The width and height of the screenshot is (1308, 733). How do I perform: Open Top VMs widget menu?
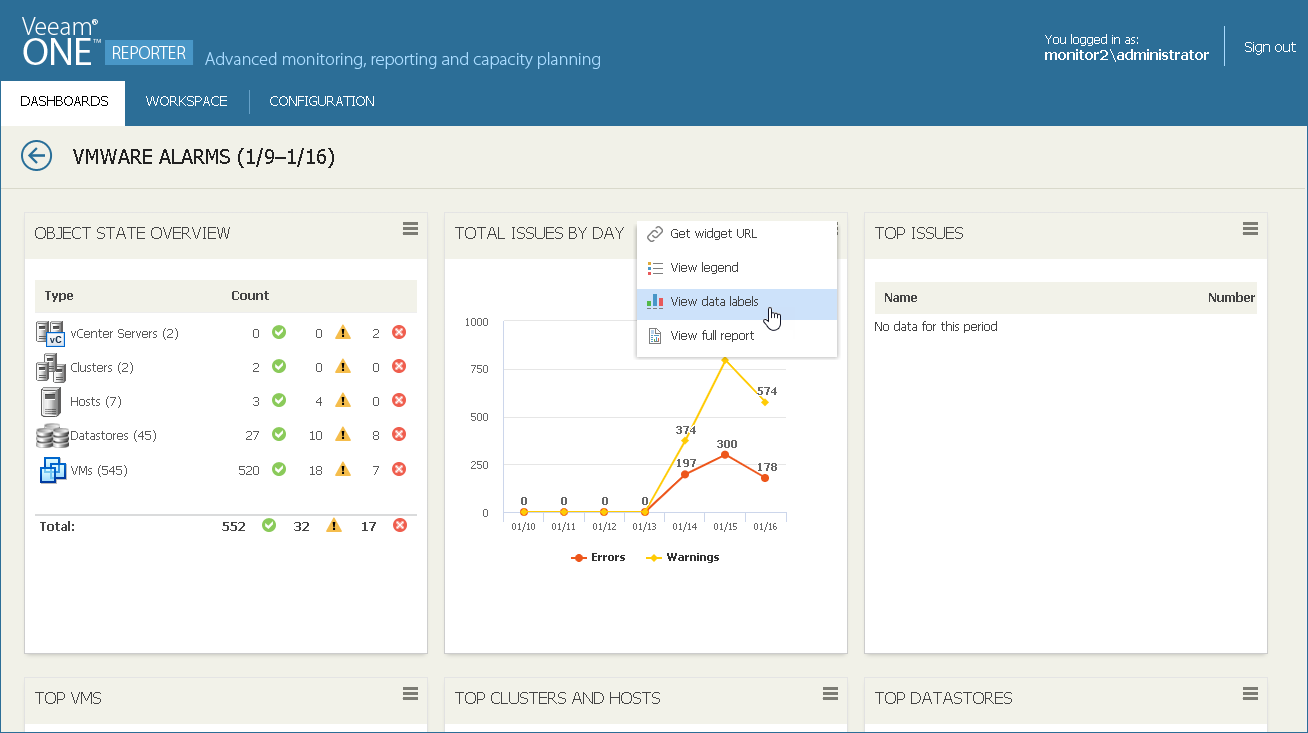pos(410,694)
